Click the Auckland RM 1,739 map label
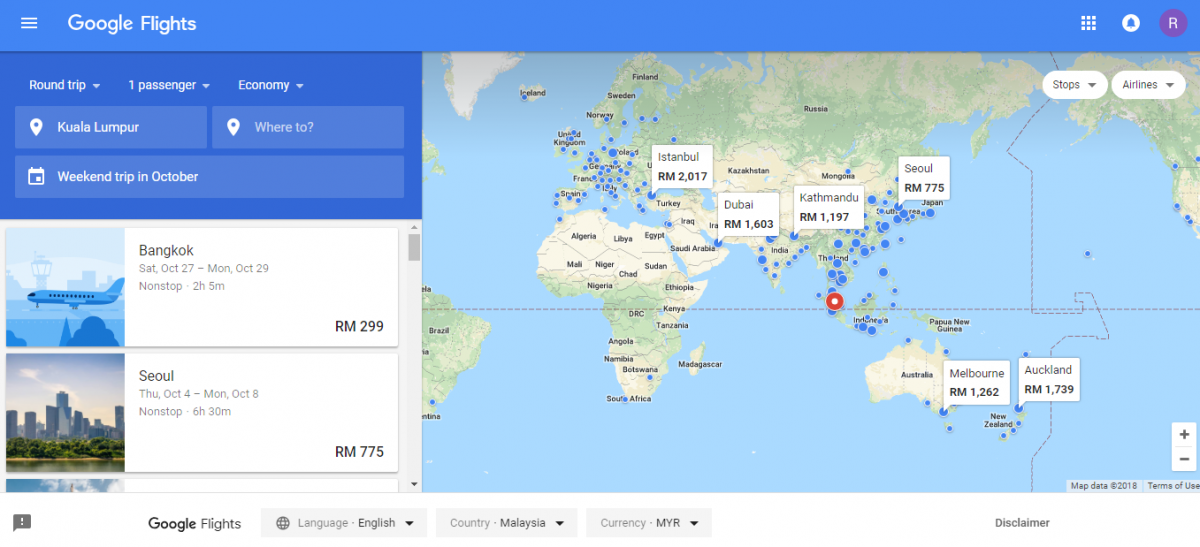Viewport: 1200px width, 547px height. tap(1049, 379)
